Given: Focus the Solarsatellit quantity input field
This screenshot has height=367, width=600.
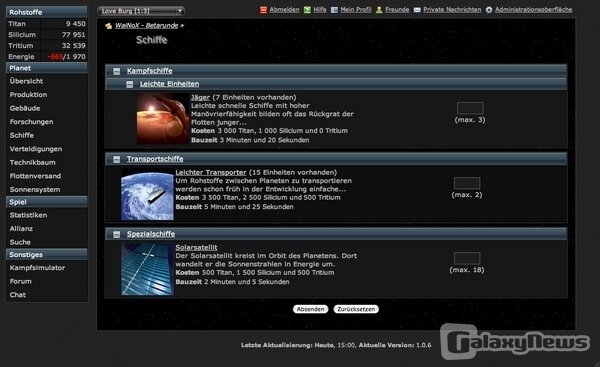Looking at the screenshot, I should point(467,258).
